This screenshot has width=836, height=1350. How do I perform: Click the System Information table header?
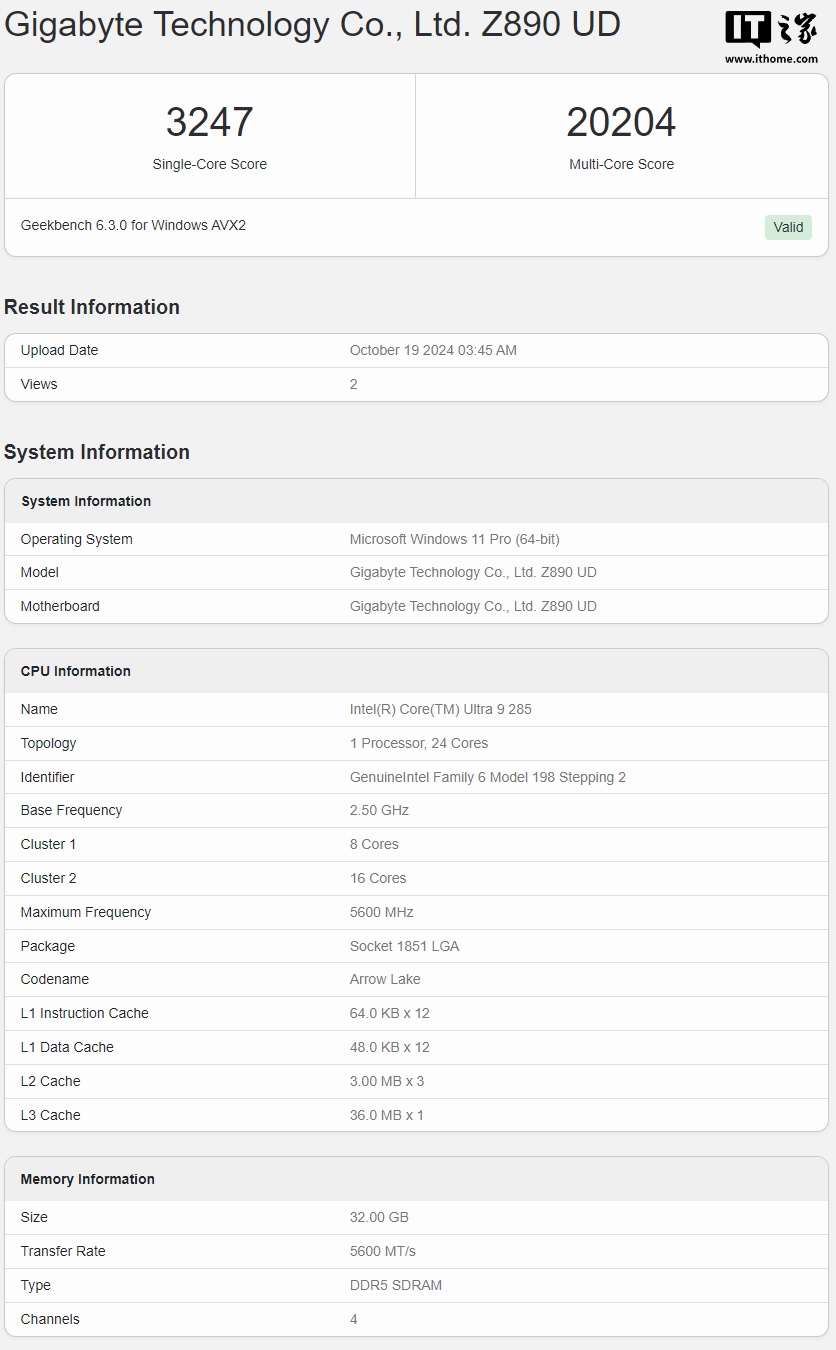pyautogui.click(x=86, y=501)
